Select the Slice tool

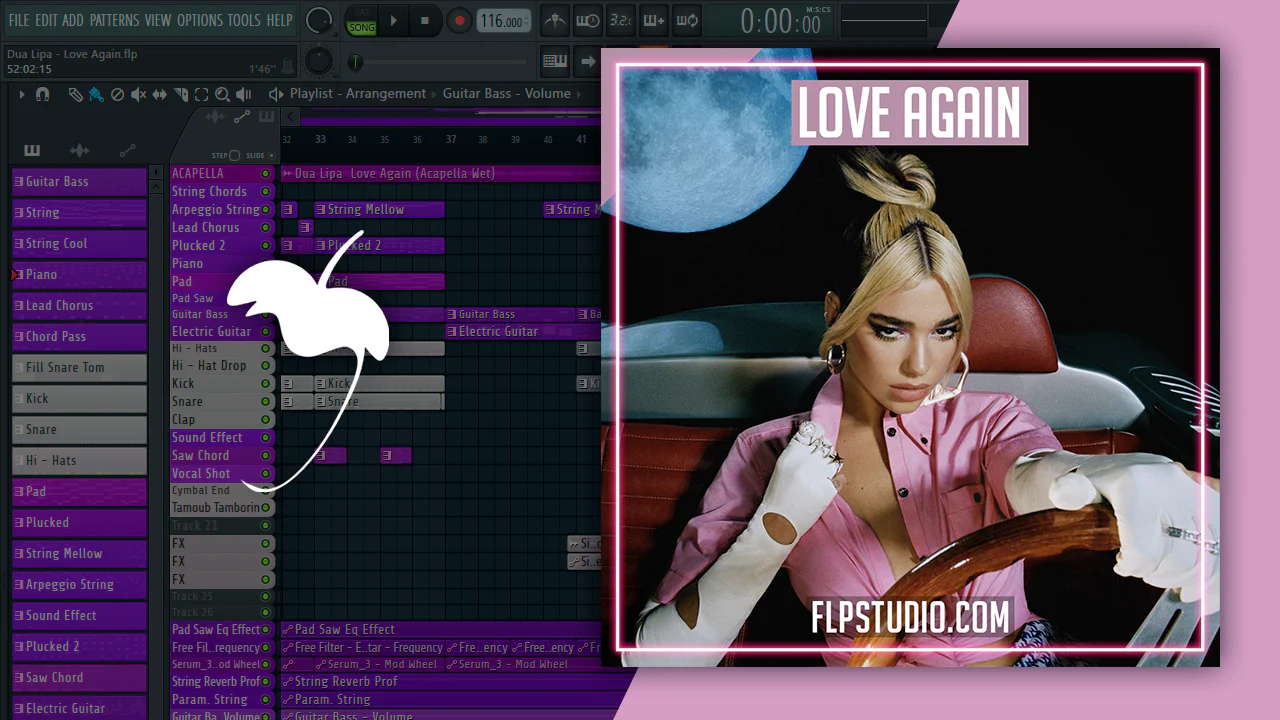pyautogui.click(x=181, y=94)
